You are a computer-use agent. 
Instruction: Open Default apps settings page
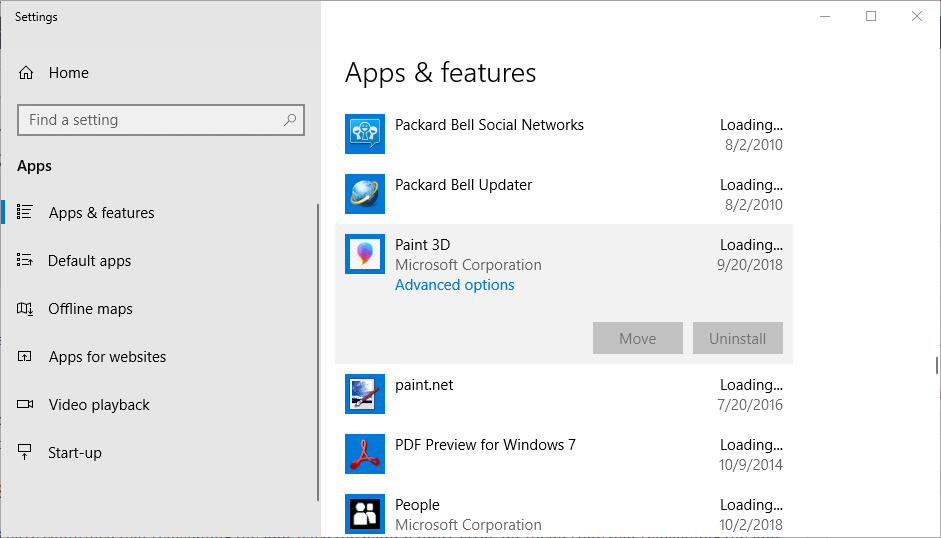[x=90, y=261]
